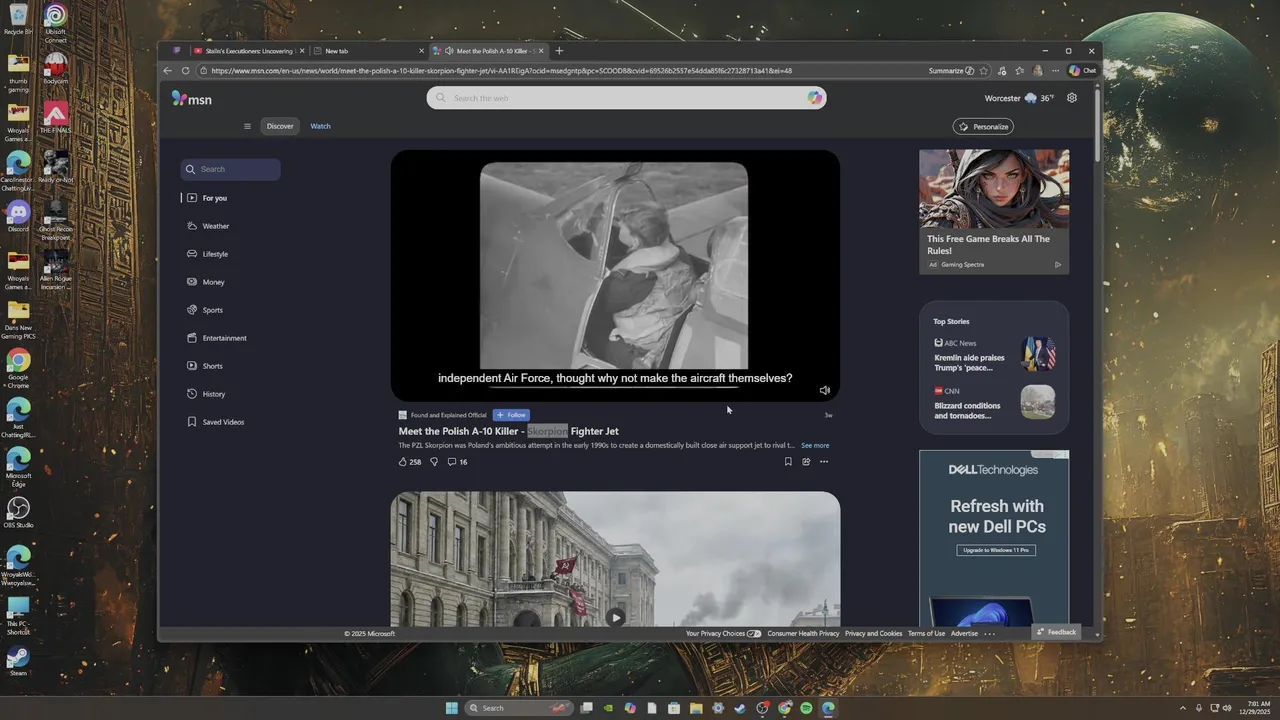Expand description with See more
The width and height of the screenshot is (1280, 720).
click(815, 445)
